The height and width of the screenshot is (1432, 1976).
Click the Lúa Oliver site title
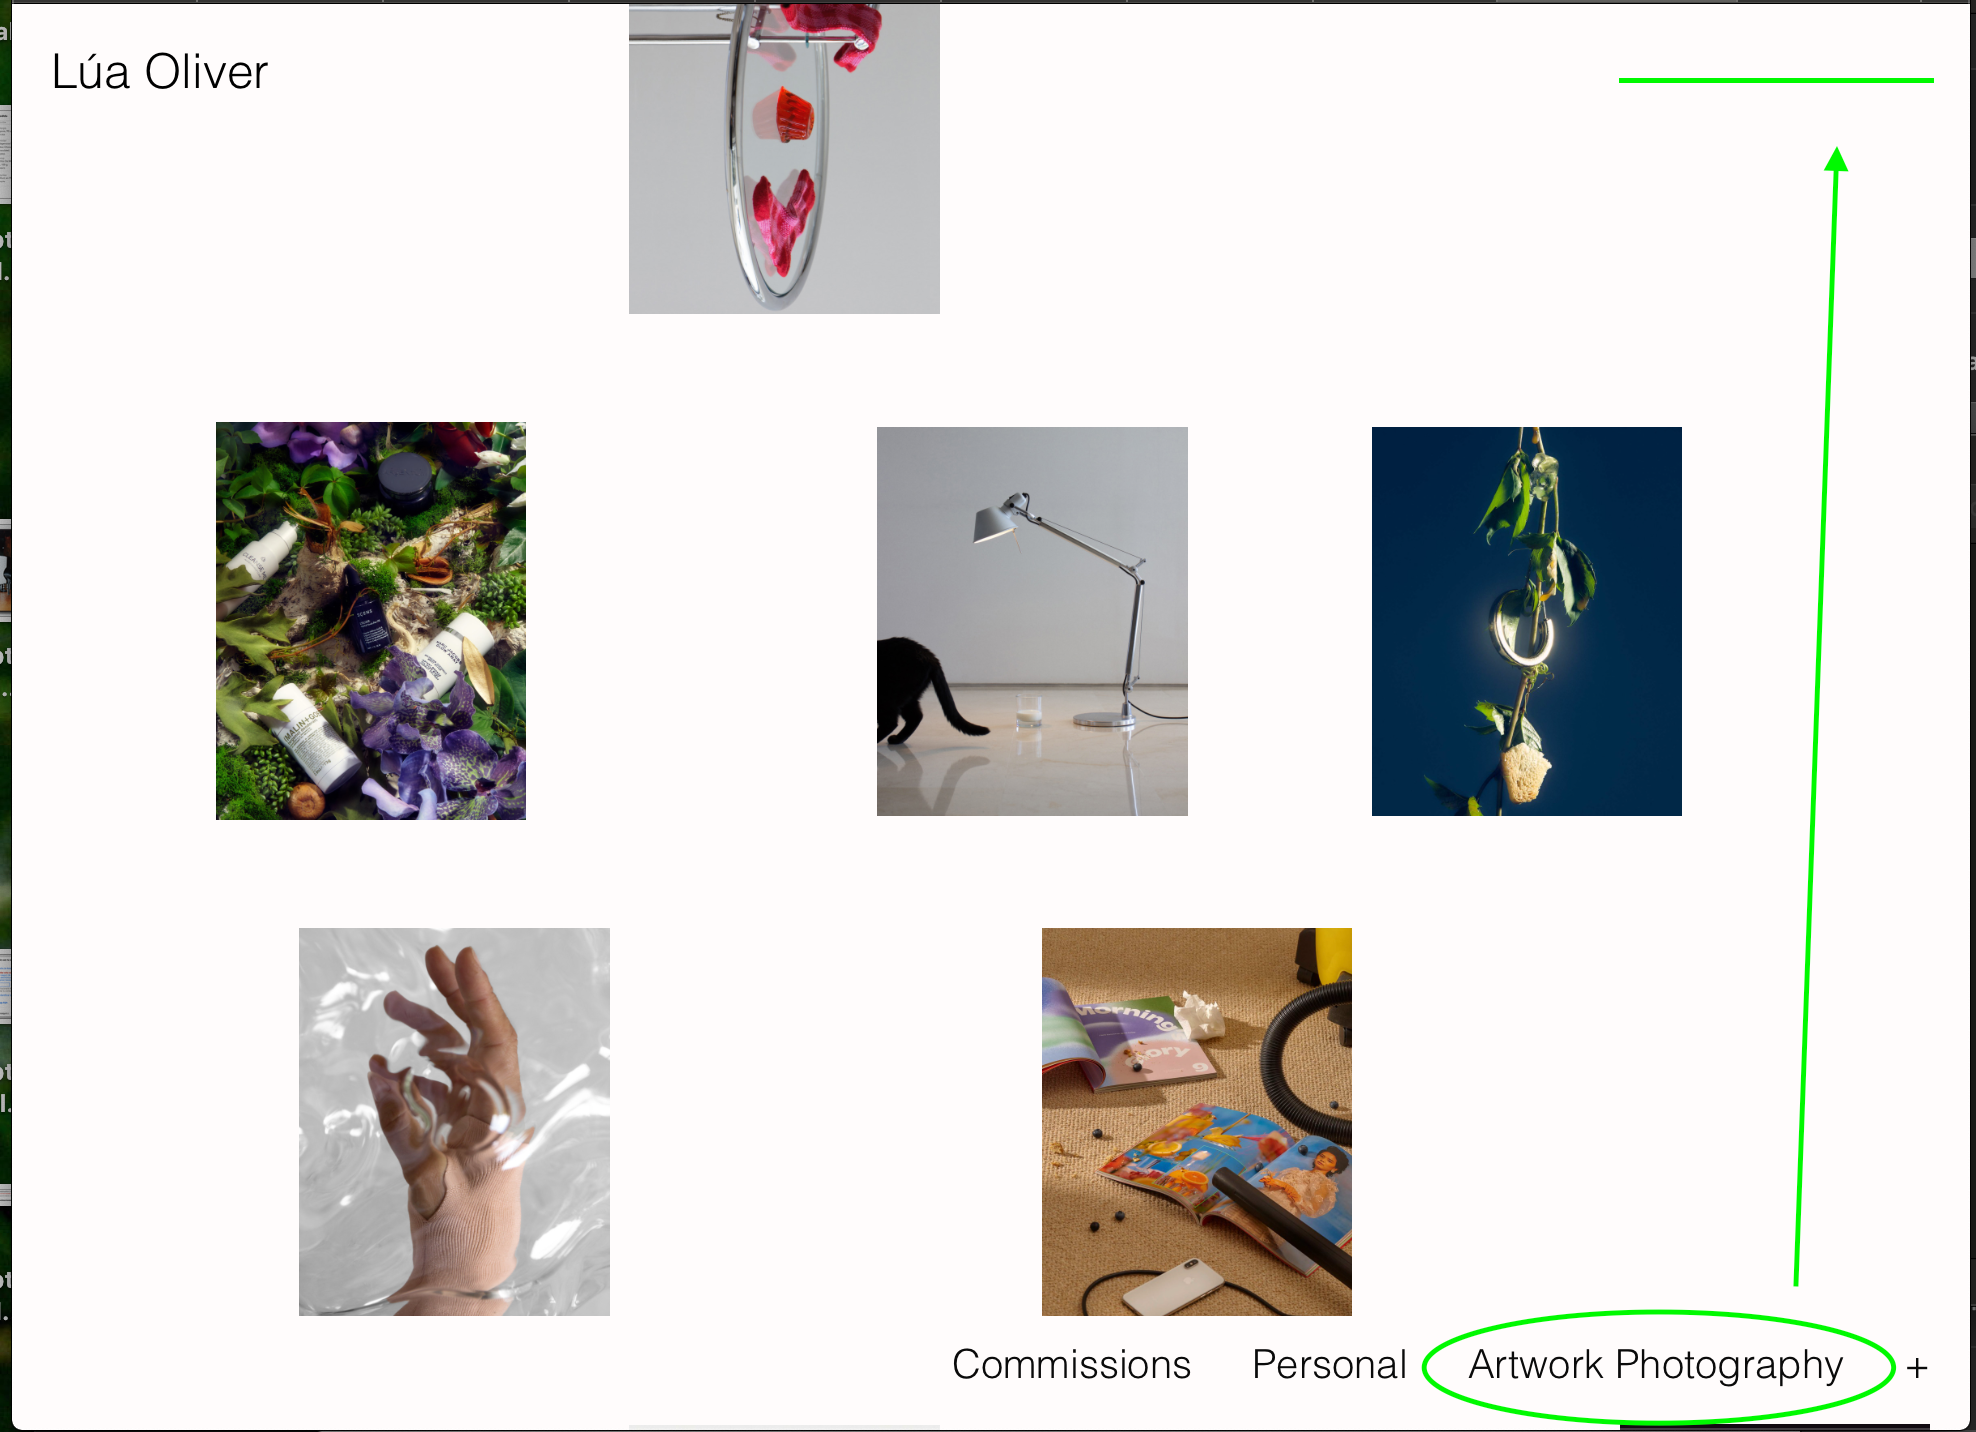coord(160,72)
